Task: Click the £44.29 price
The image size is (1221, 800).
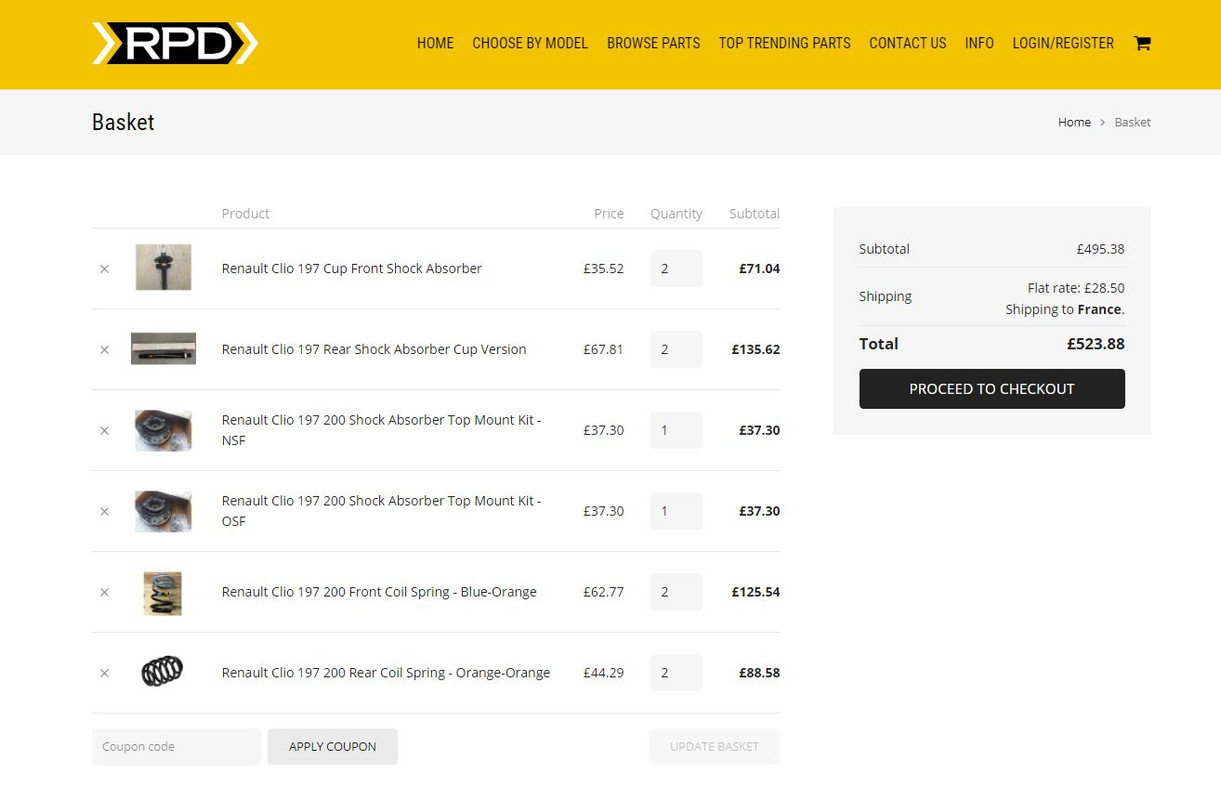Action: coord(603,673)
